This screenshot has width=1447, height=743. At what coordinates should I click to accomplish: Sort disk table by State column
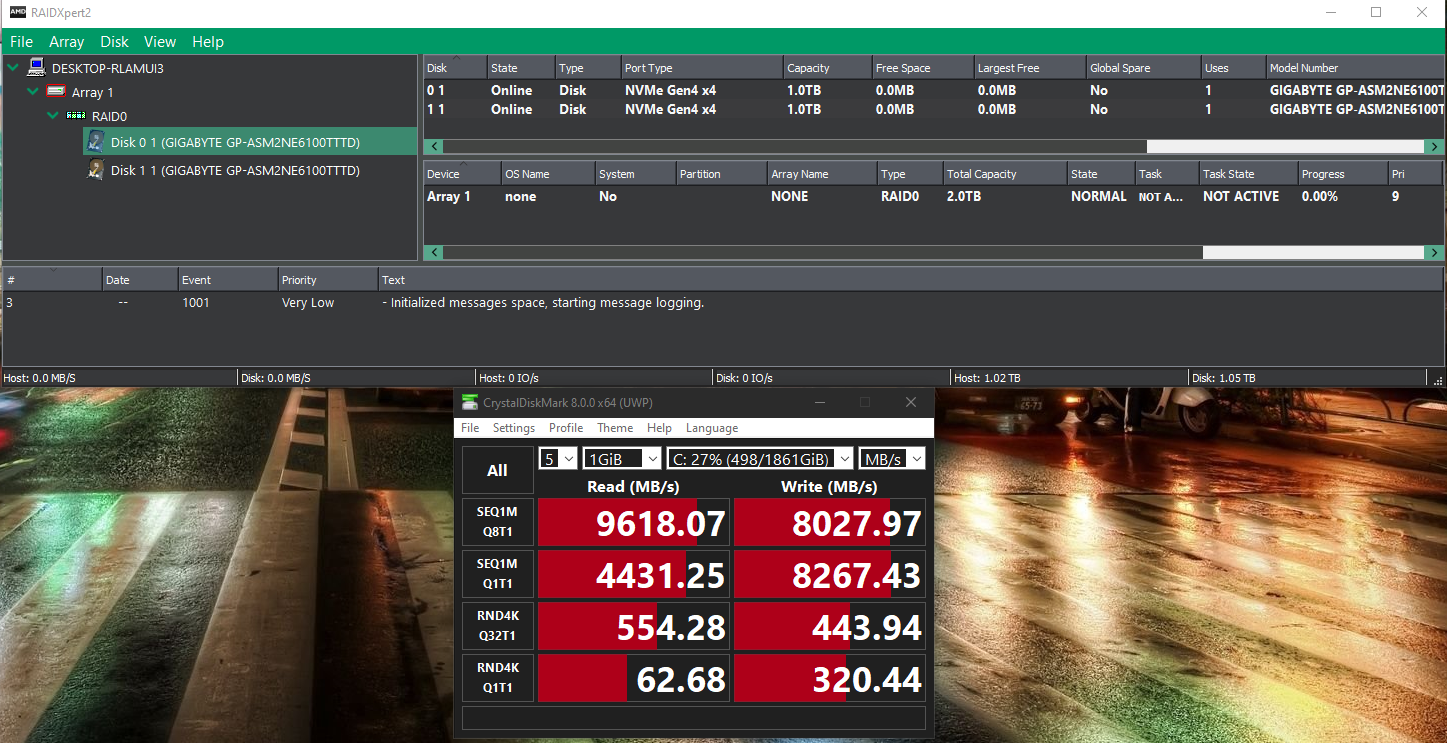tap(521, 68)
